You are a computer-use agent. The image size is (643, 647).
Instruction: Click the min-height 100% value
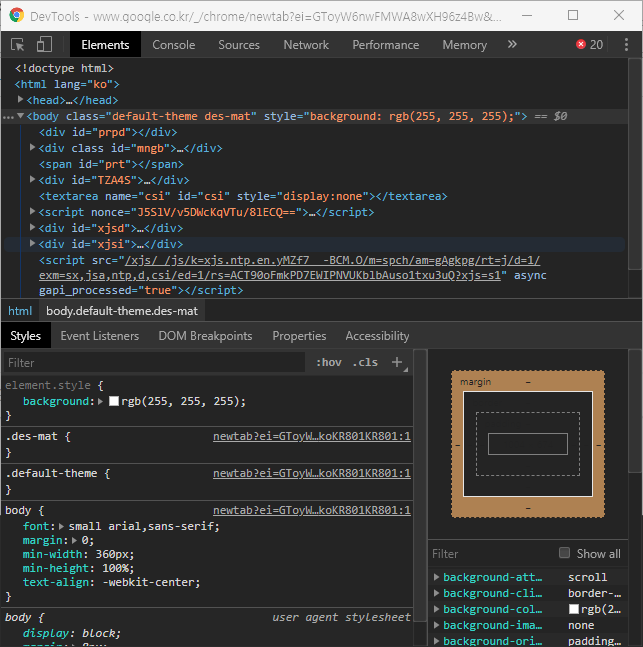click(115, 568)
